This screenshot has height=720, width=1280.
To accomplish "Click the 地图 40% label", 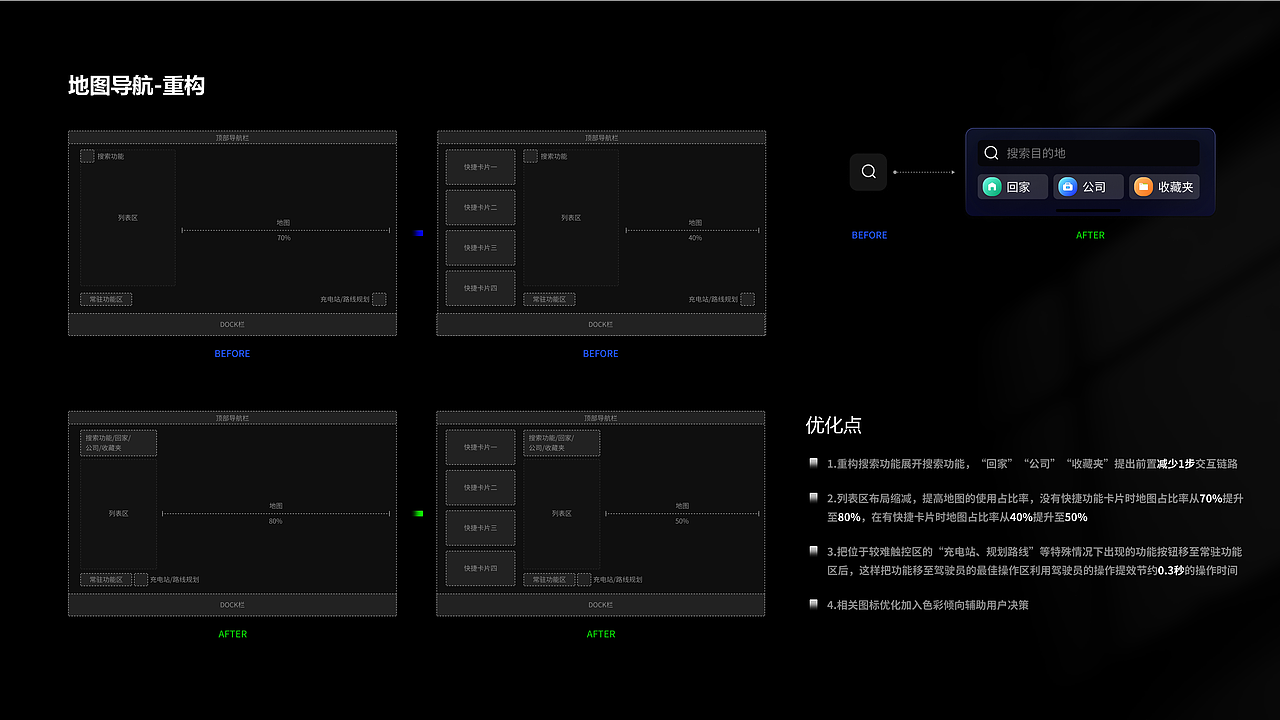I will pyautogui.click(x=695, y=230).
